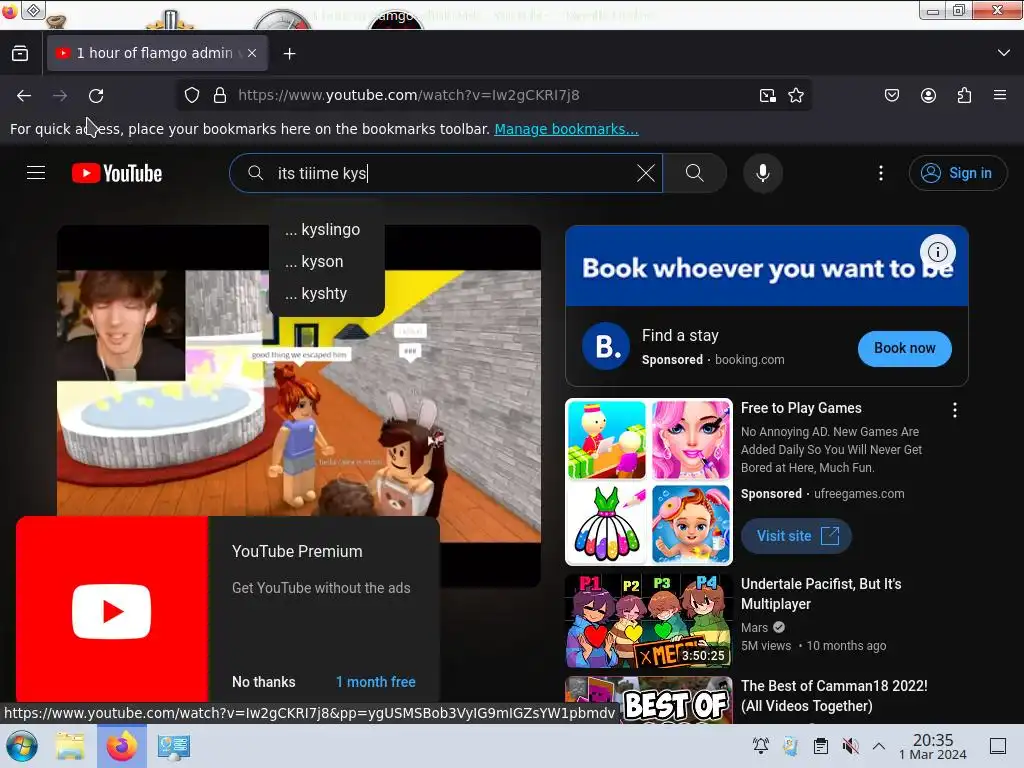Go back with the back arrow
This screenshot has width=1024, height=768.
(x=24, y=95)
